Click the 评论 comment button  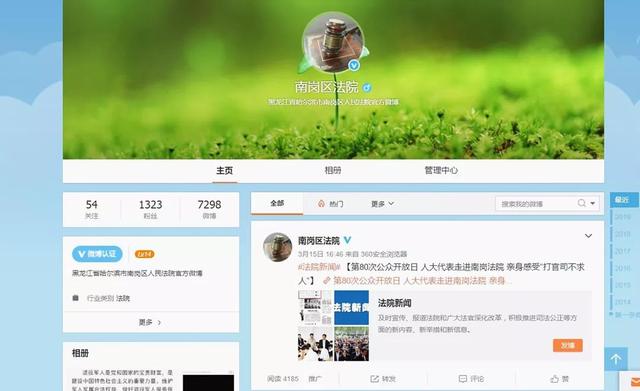pyautogui.click(x=471, y=379)
